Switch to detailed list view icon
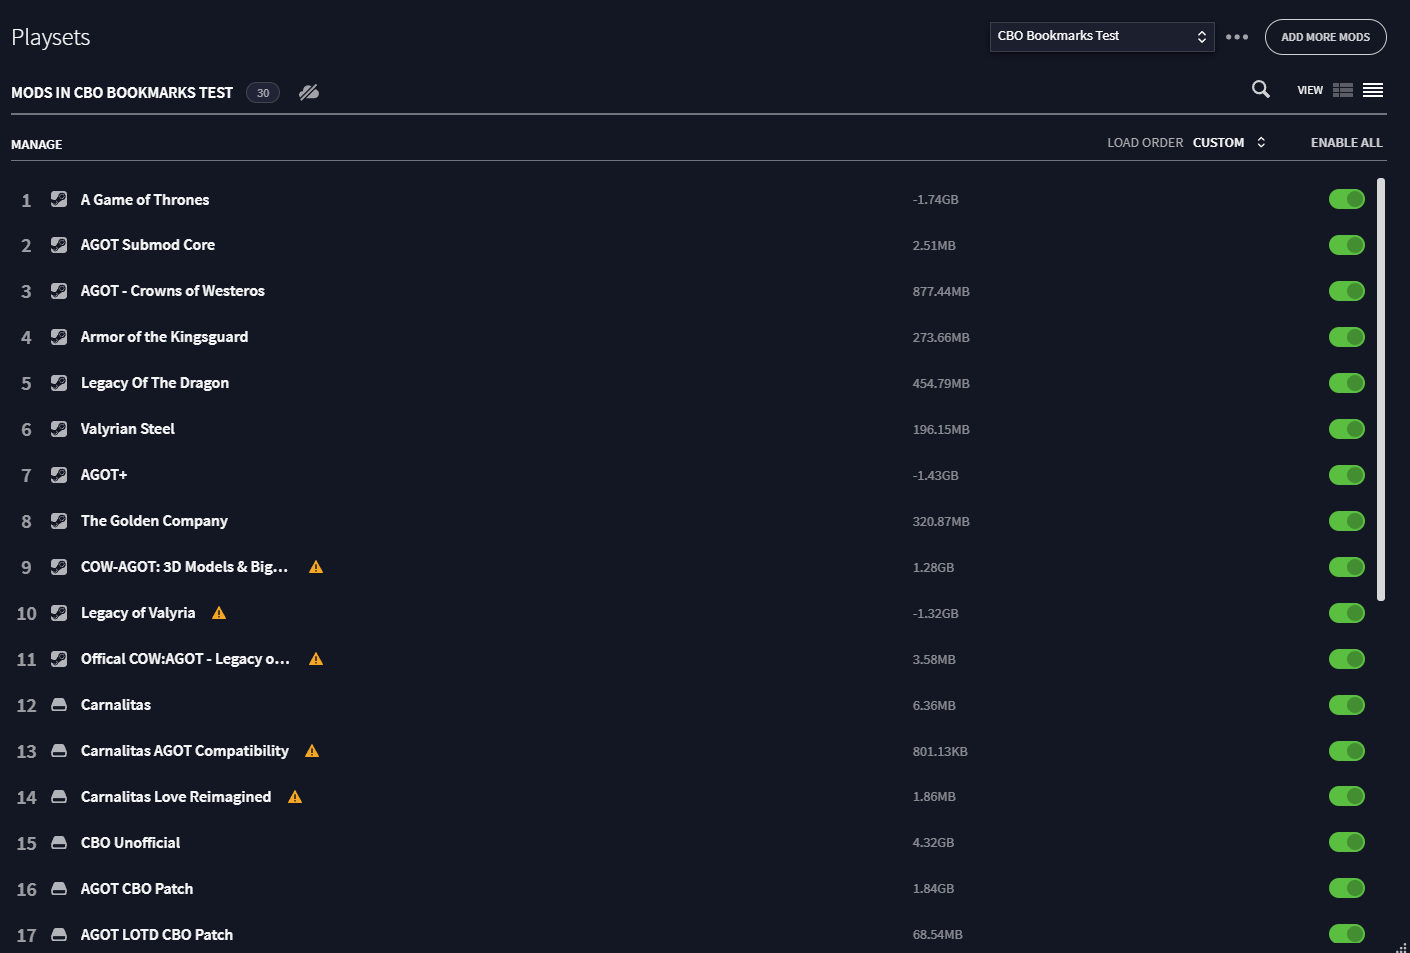1410x953 pixels. [x=1343, y=90]
